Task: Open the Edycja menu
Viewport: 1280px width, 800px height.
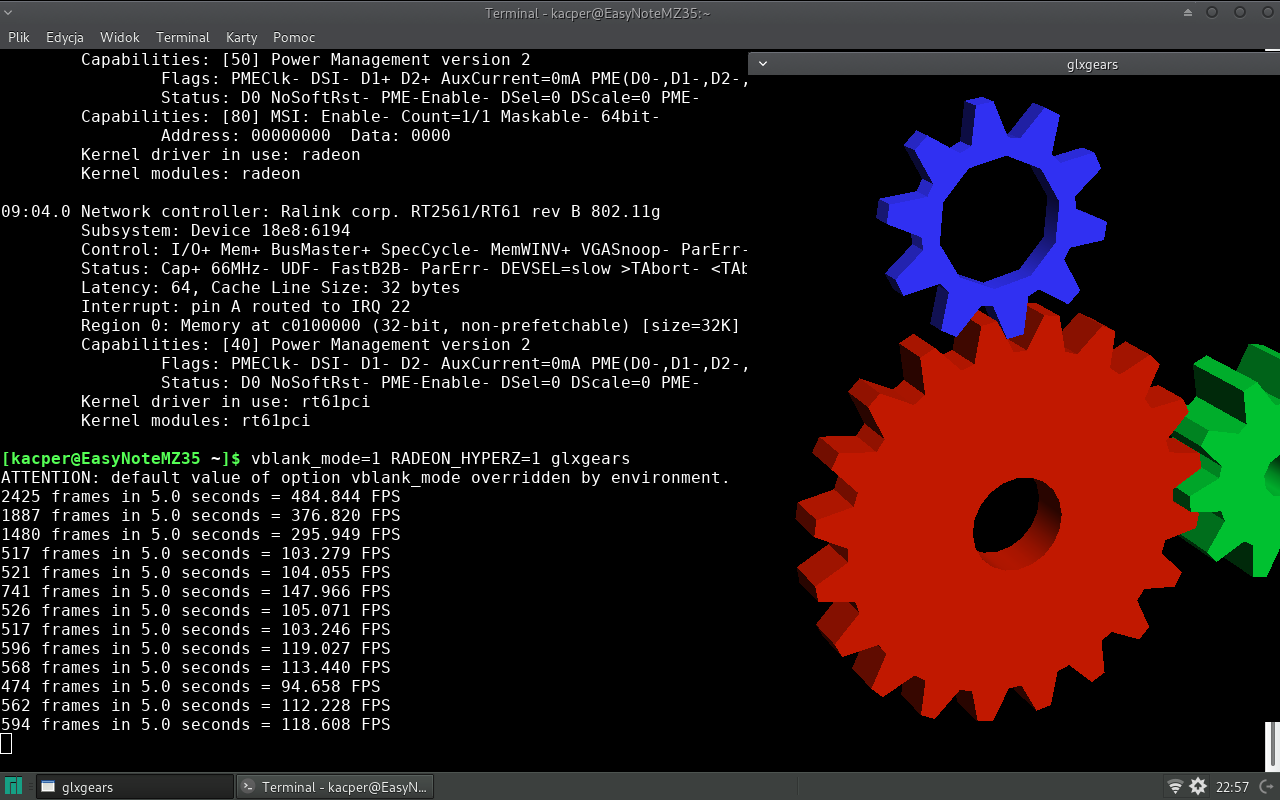Action: 65,37
